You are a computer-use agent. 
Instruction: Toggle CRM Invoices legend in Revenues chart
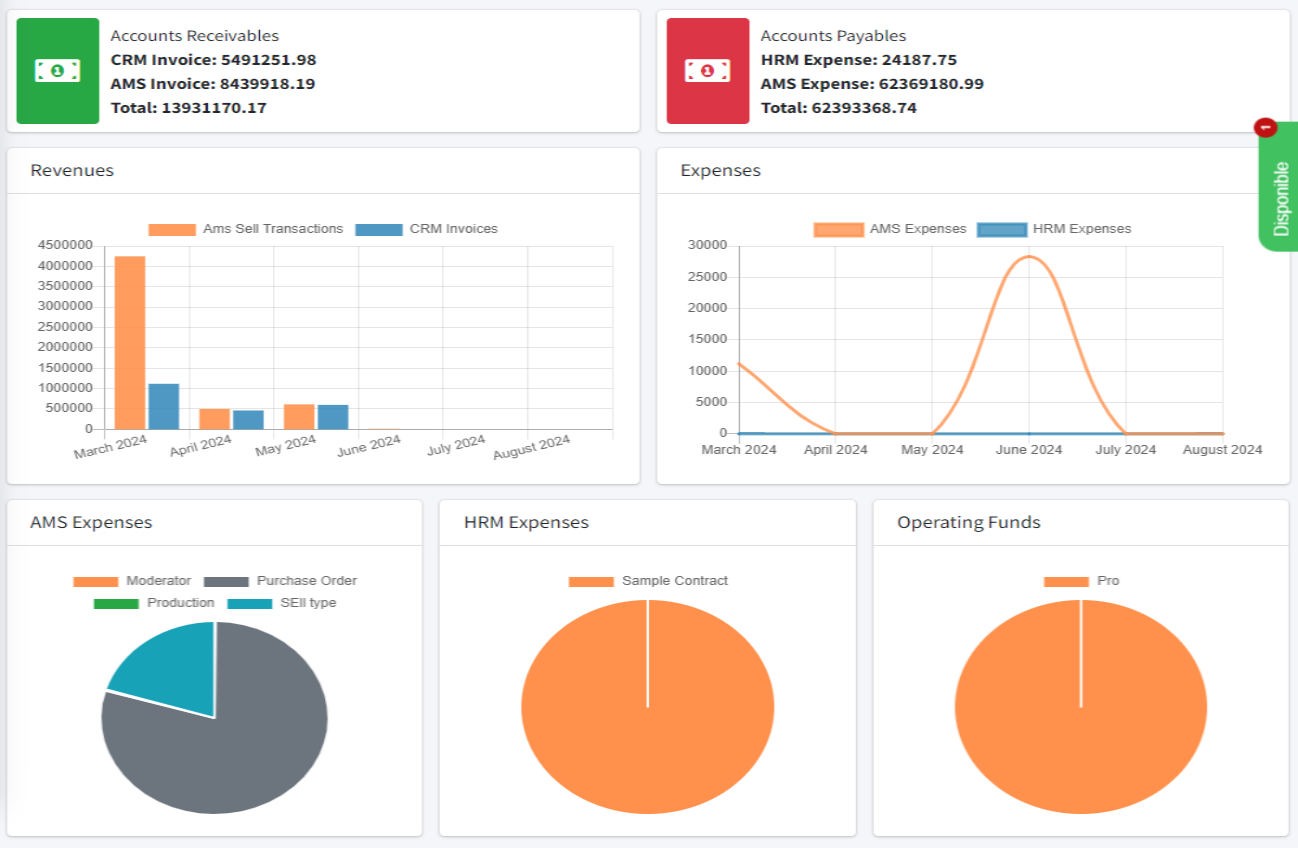(426, 229)
